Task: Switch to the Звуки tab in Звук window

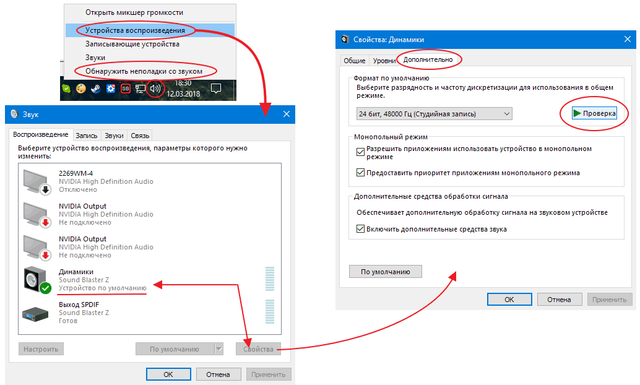Action: click(x=114, y=136)
